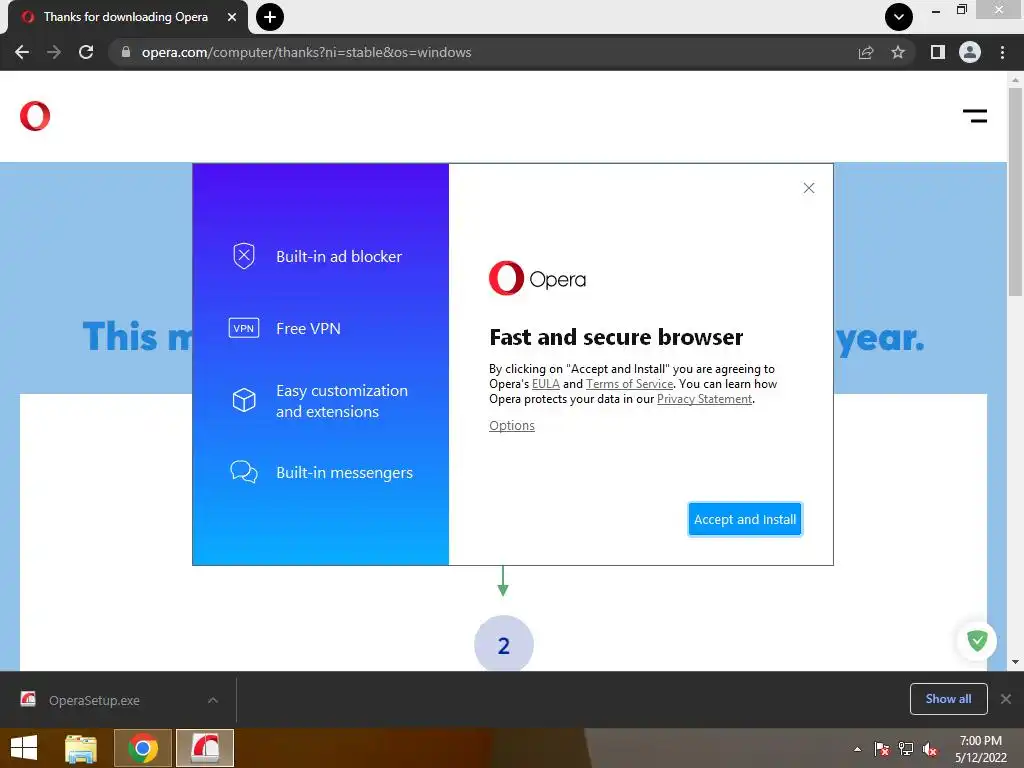View site security lock information
1024x768 pixels.
(x=126, y=52)
